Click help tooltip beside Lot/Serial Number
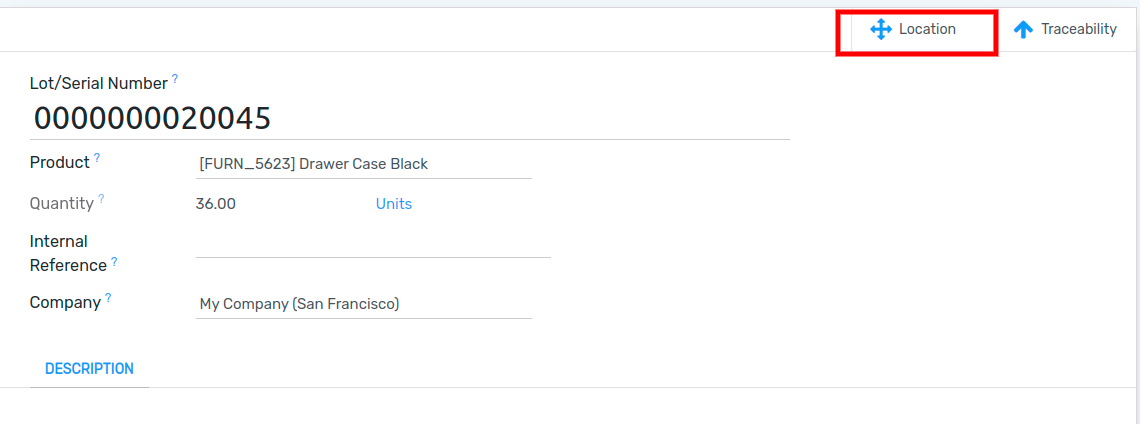This screenshot has height=424, width=1140. [174, 79]
